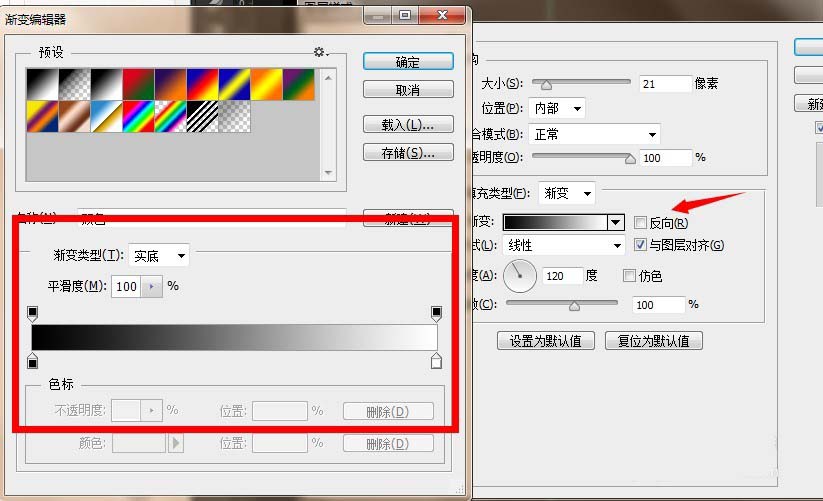Open the 位置 dropdown showing 内部
823x501 pixels.
[x=556, y=109]
